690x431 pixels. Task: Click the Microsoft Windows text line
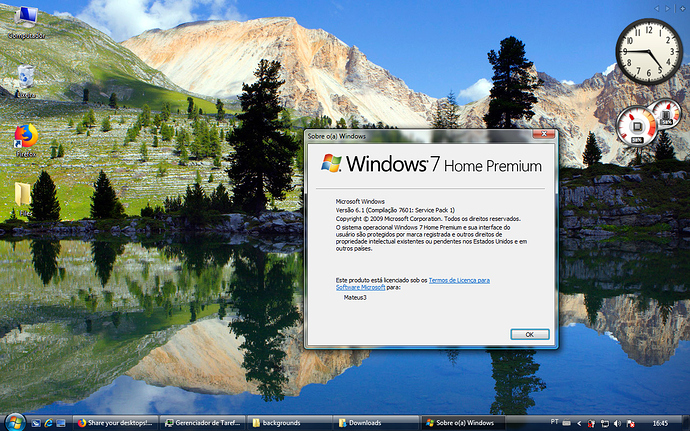[x=360, y=202]
